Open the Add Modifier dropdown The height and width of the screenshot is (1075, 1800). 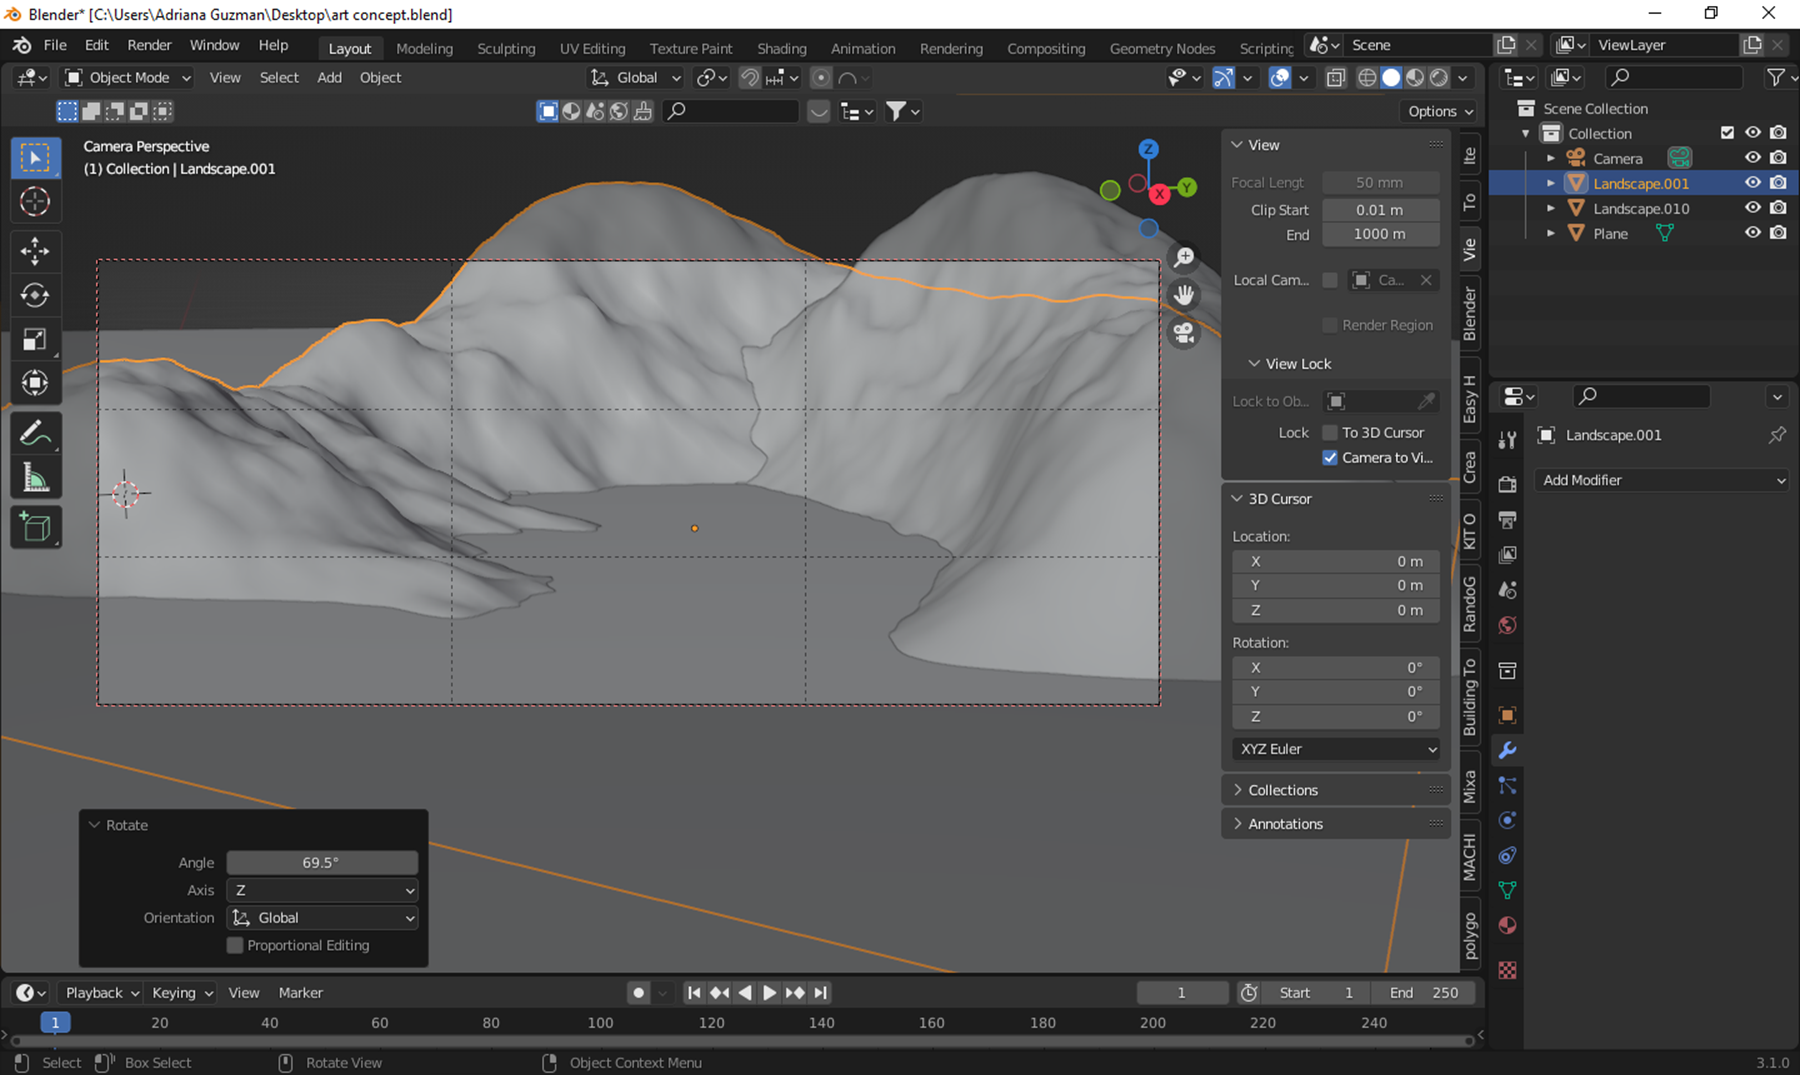click(1663, 480)
